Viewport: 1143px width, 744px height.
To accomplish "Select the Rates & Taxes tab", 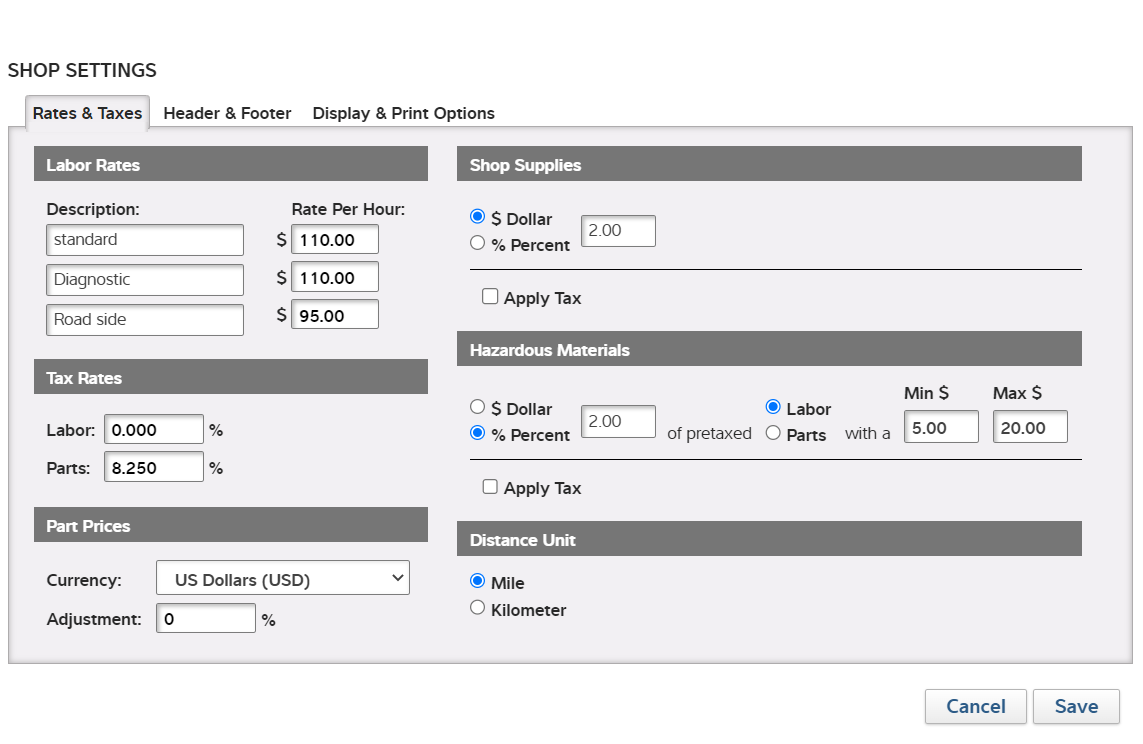I will pos(88,113).
